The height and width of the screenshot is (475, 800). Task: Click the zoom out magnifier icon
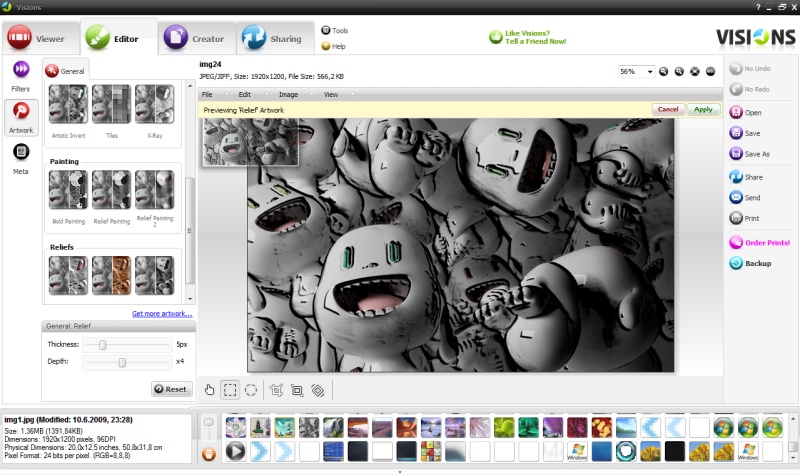[663, 71]
